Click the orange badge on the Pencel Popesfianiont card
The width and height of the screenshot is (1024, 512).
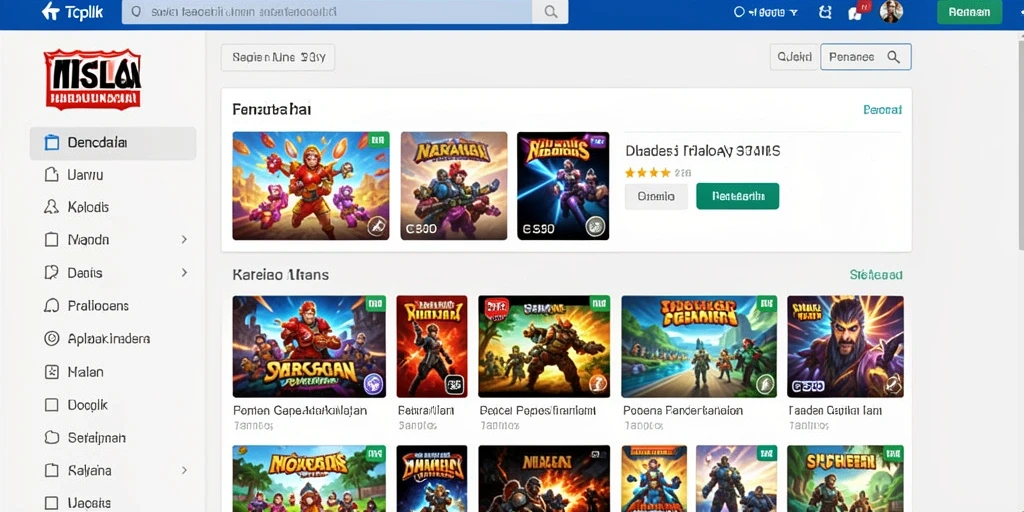click(x=598, y=385)
